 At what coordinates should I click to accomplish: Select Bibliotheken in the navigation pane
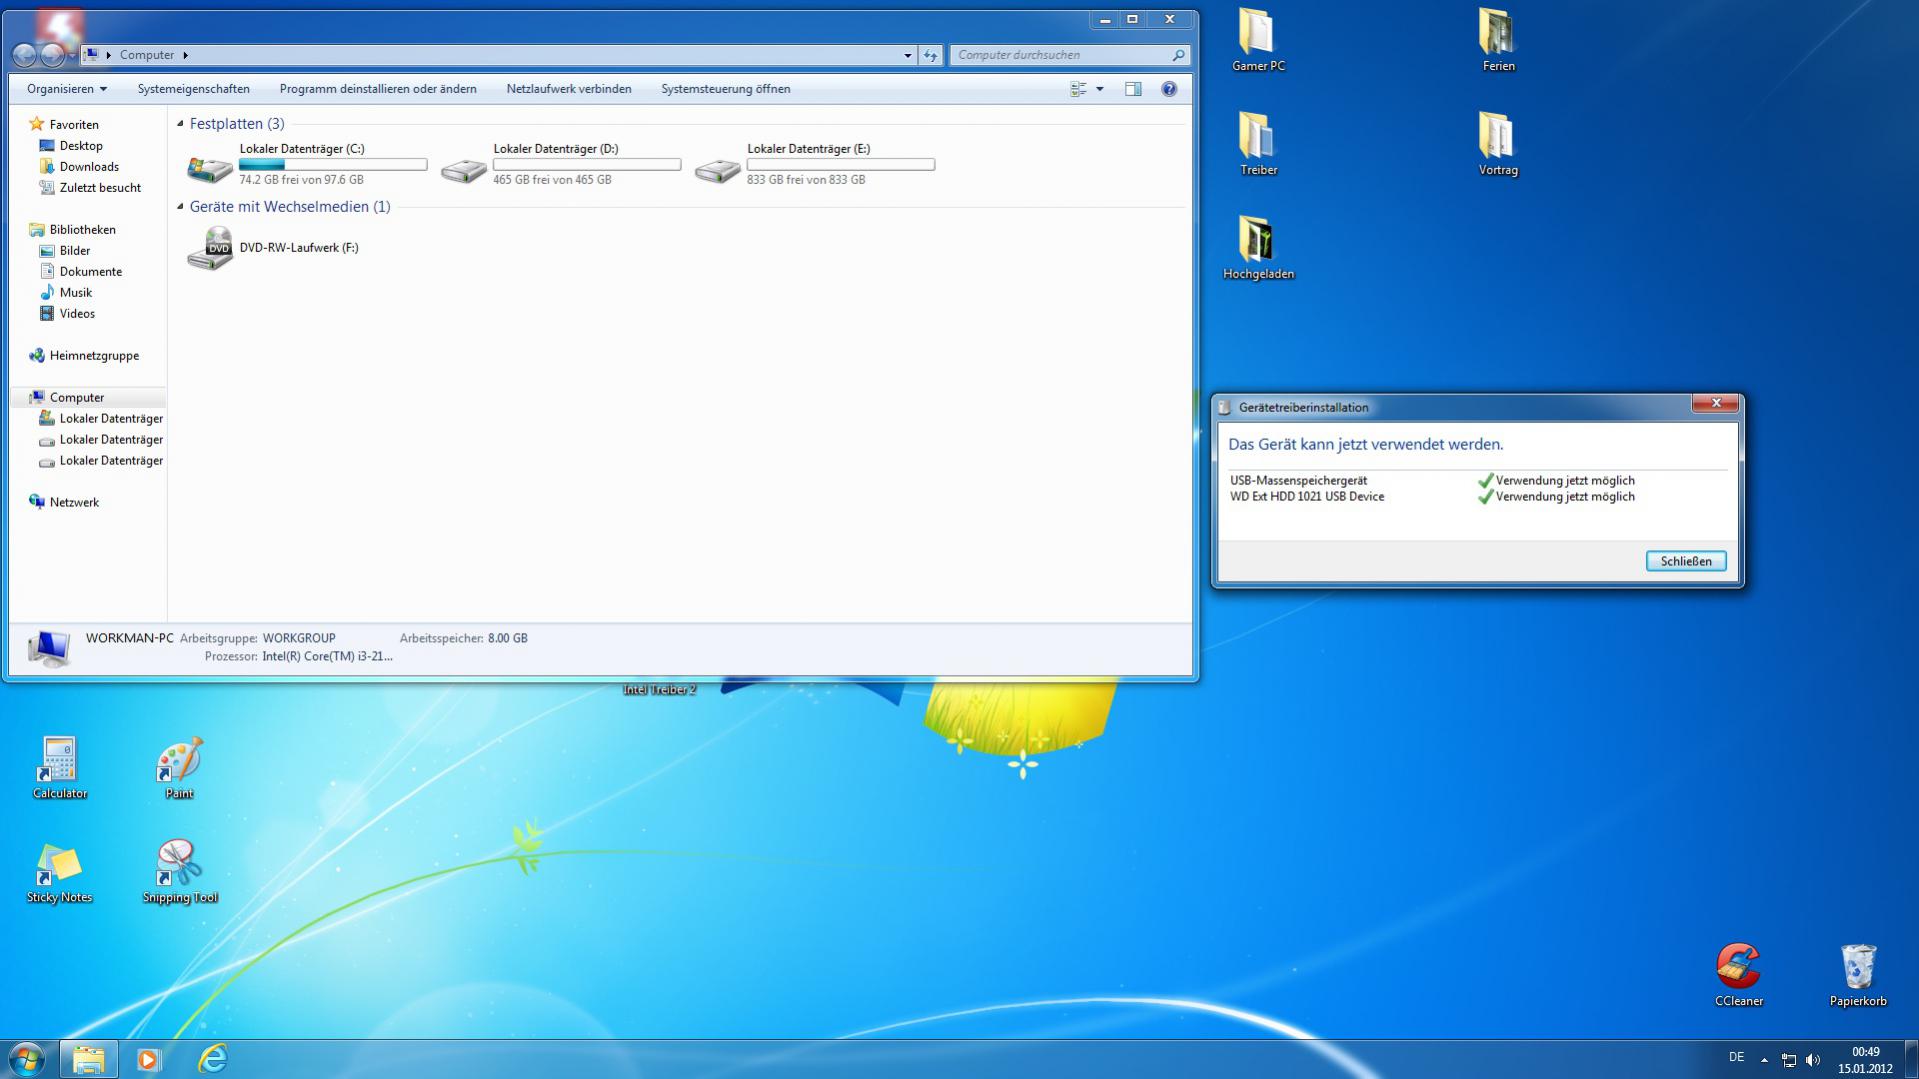[x=83, y=230]
